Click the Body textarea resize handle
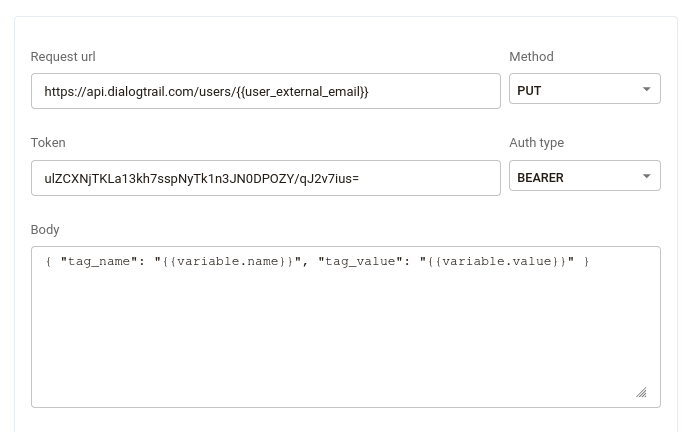694x432 pixels. pos(641,392)
